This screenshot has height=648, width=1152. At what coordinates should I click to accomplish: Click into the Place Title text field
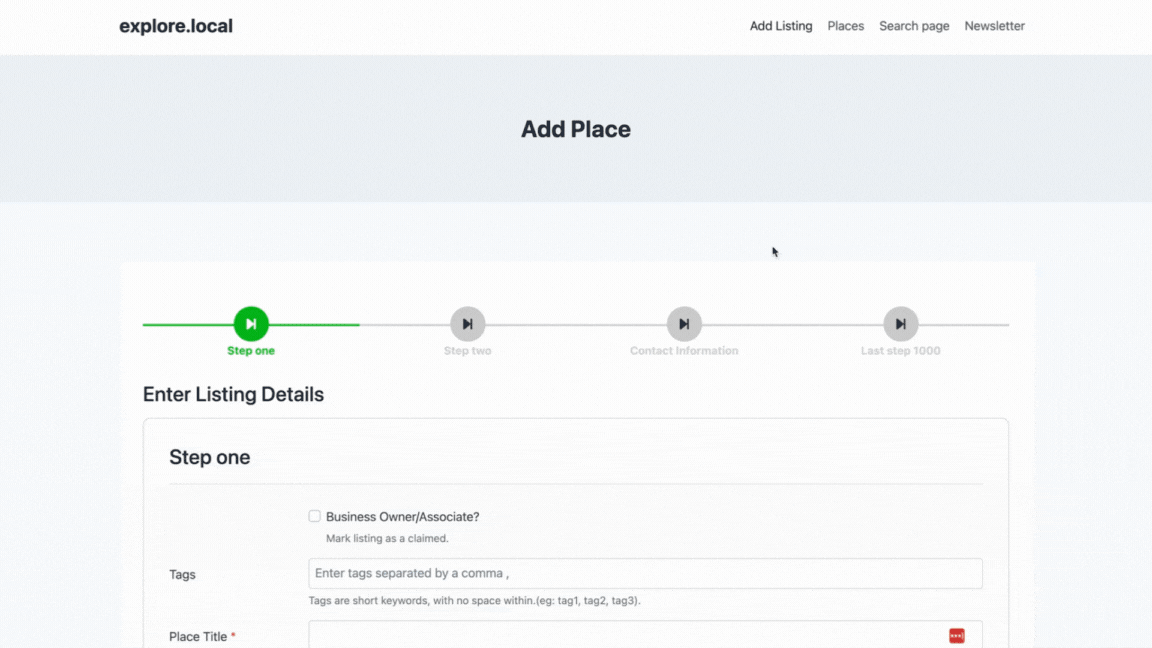620,636
